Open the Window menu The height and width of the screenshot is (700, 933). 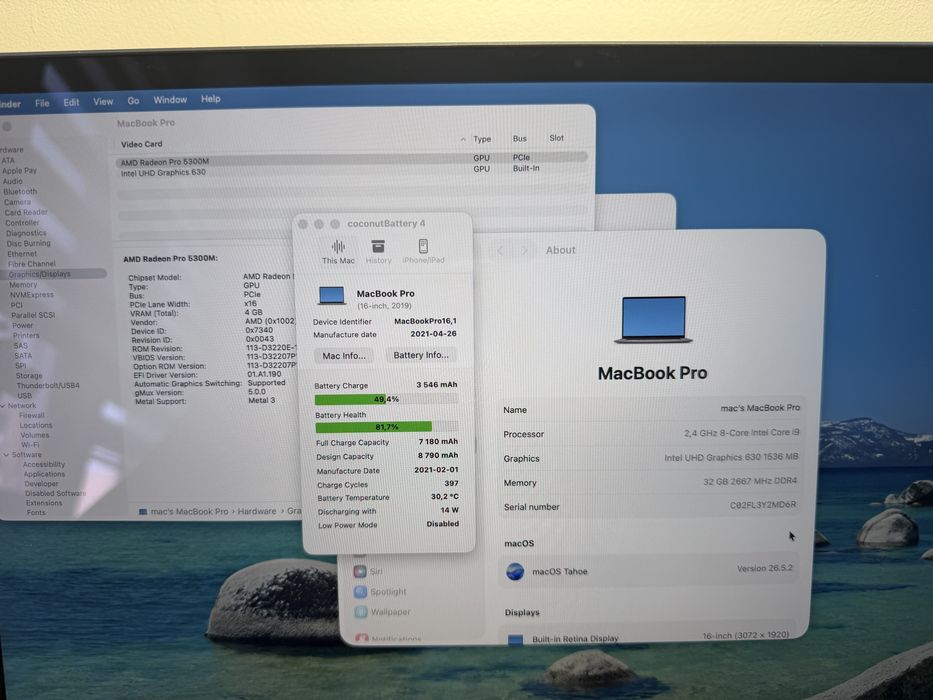coord(170,100)
